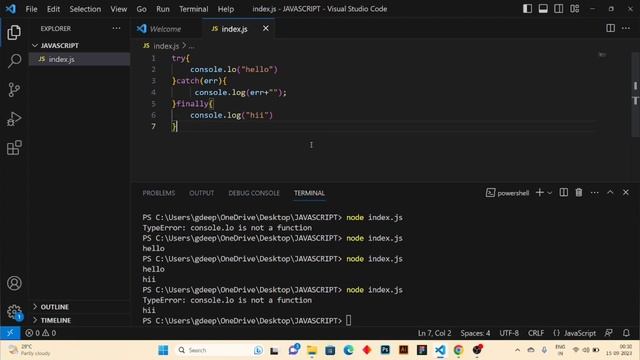Open the View menu
This screenshot has height=360, width=640.
(x=118, y=9)
